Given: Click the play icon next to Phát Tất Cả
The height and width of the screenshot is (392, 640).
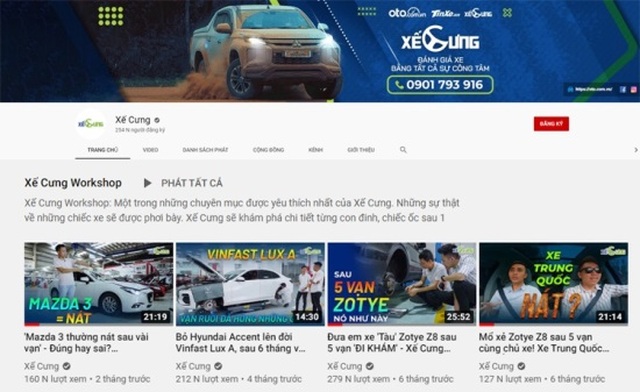Looking at the screenshot, I should (147, 183).
